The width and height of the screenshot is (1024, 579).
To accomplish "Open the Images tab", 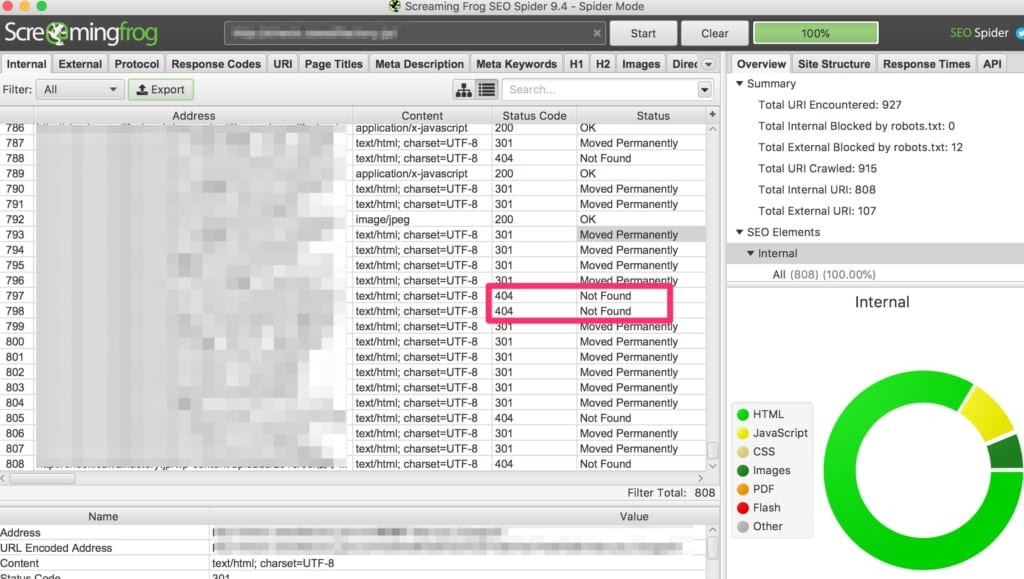I will pos(641,64).
